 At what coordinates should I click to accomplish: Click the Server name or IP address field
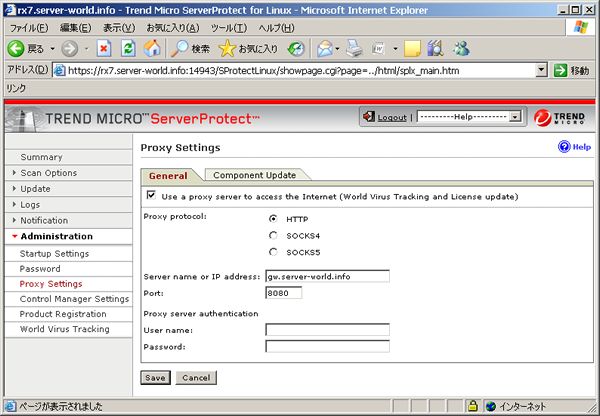coord(327,276)
